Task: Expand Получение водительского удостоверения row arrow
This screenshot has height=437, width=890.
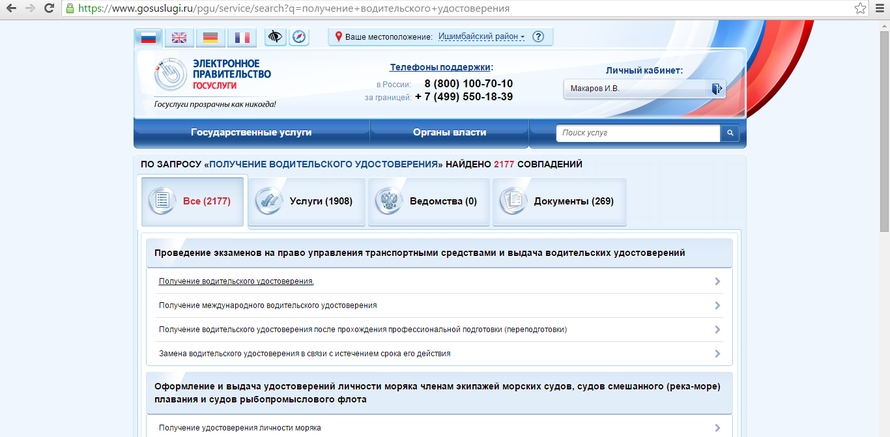Action: pos(718,281)
